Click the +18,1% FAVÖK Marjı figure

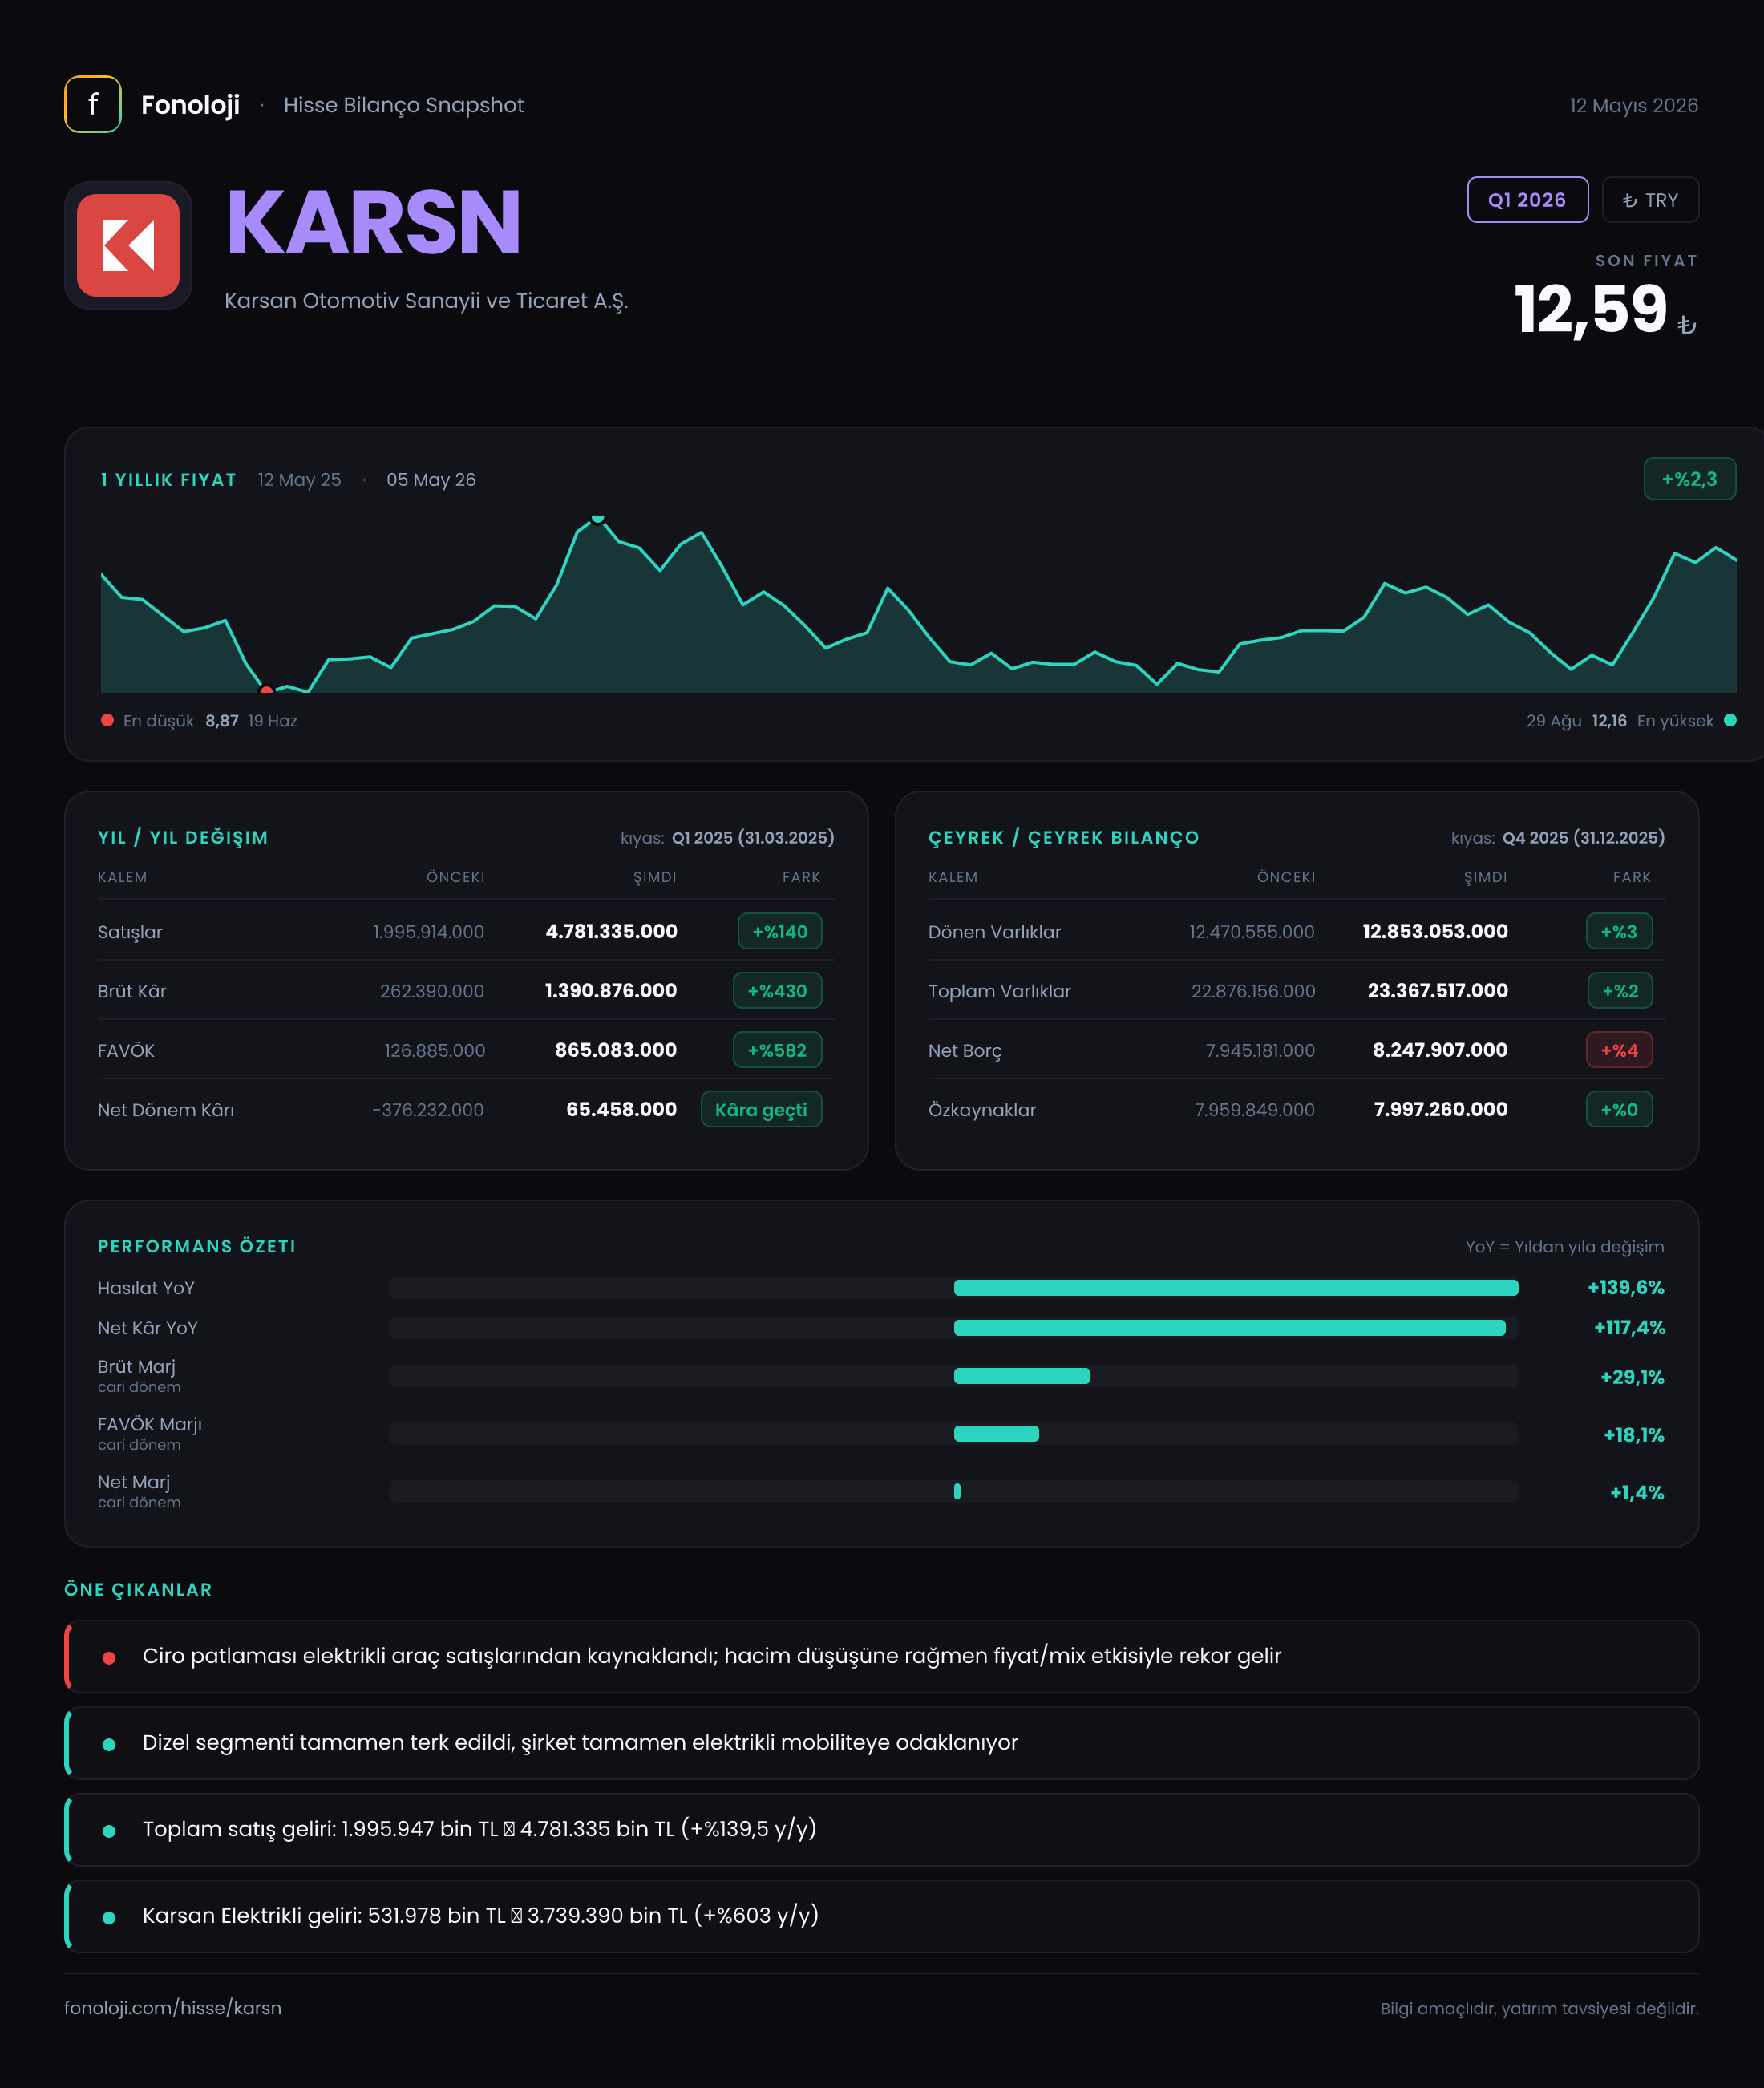click(1634, 1435)
